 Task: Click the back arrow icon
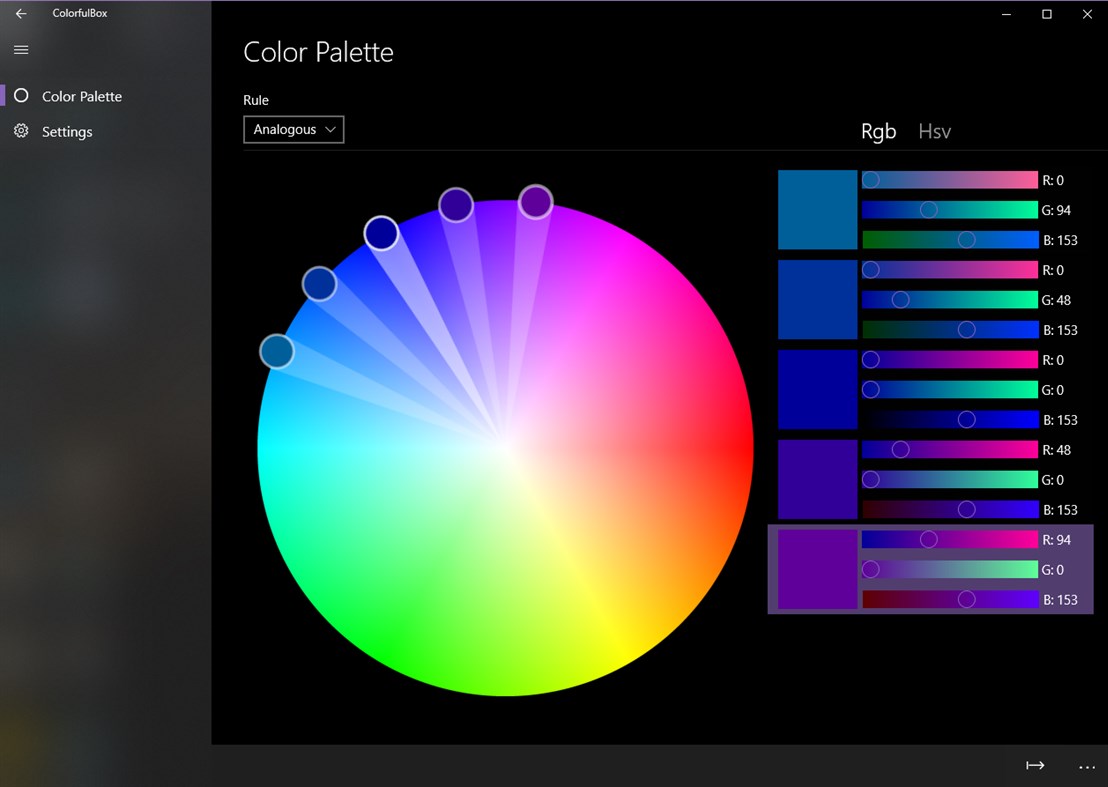(x=21, y=14)
